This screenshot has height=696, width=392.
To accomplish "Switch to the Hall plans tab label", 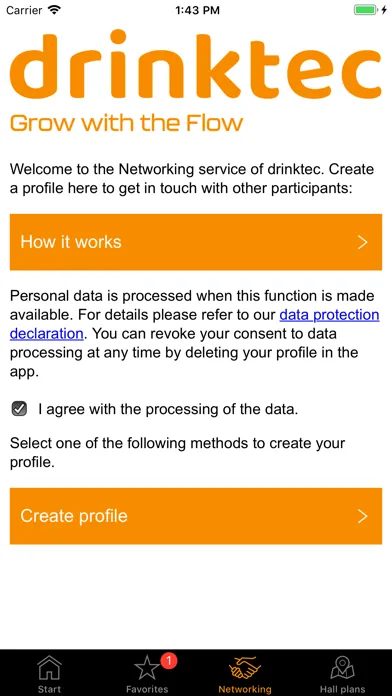I will [x=342, y=689].
